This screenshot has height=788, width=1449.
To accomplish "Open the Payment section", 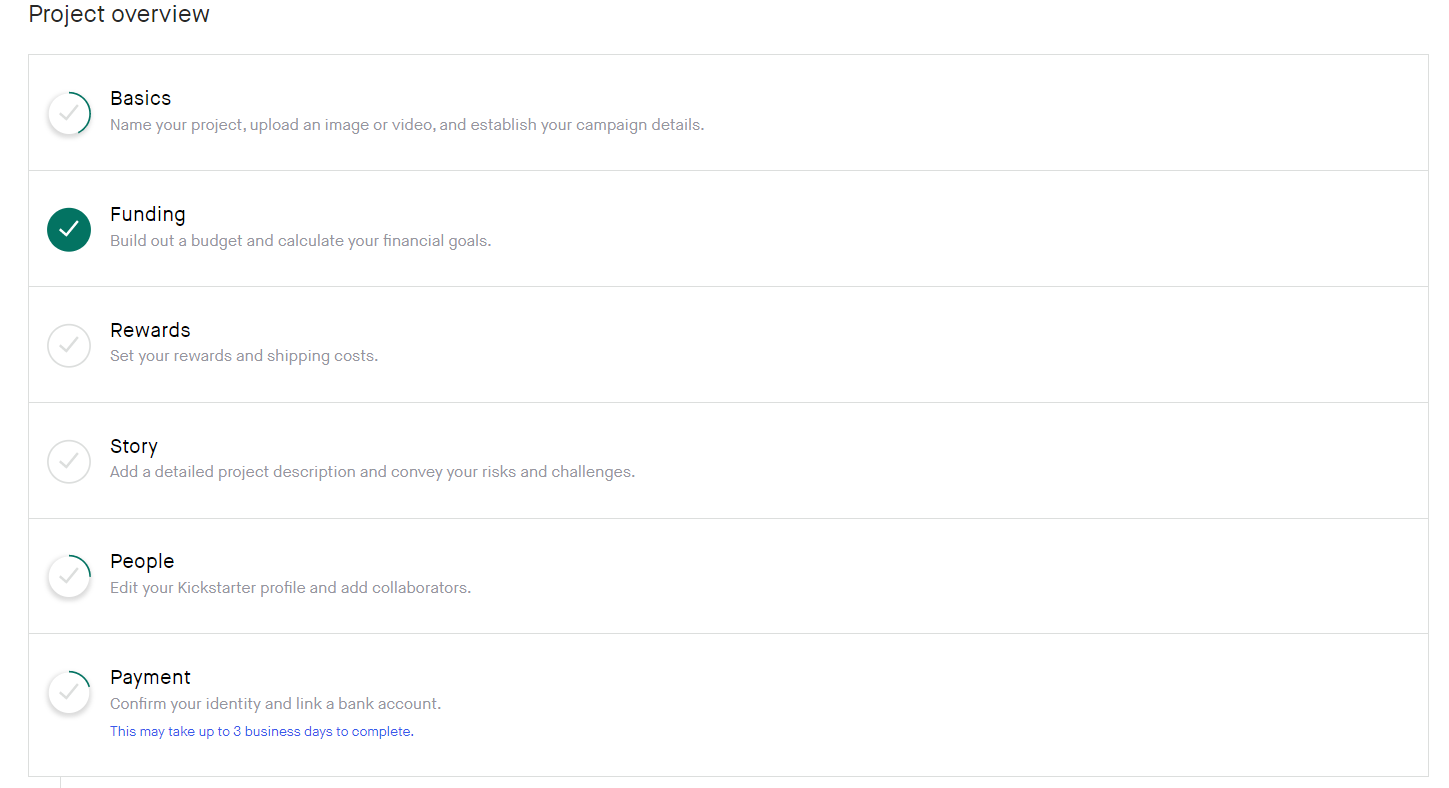I will (728, 705).
